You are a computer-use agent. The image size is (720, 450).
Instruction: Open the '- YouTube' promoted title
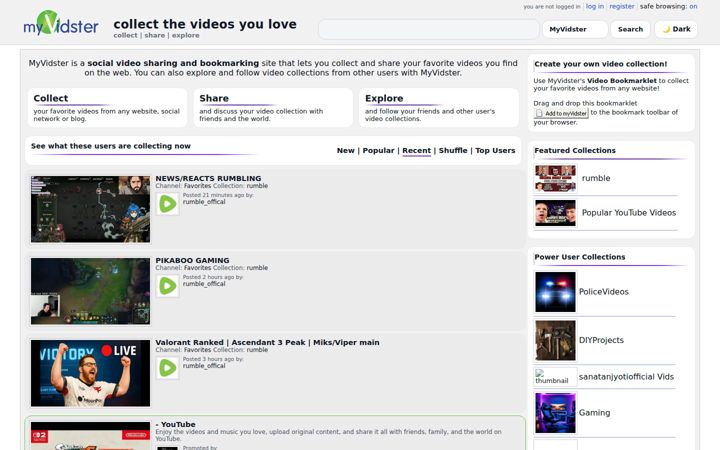[175, 424]
